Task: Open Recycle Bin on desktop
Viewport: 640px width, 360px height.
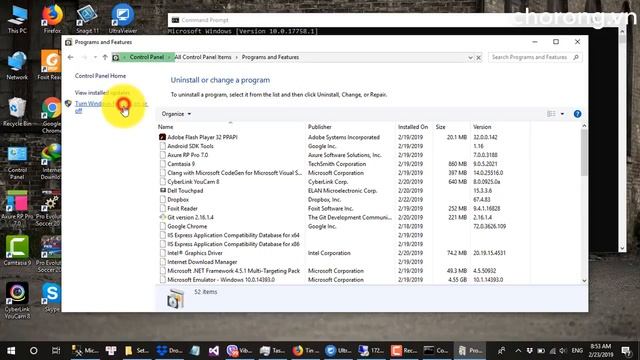Action: click(x=17, y=112)
